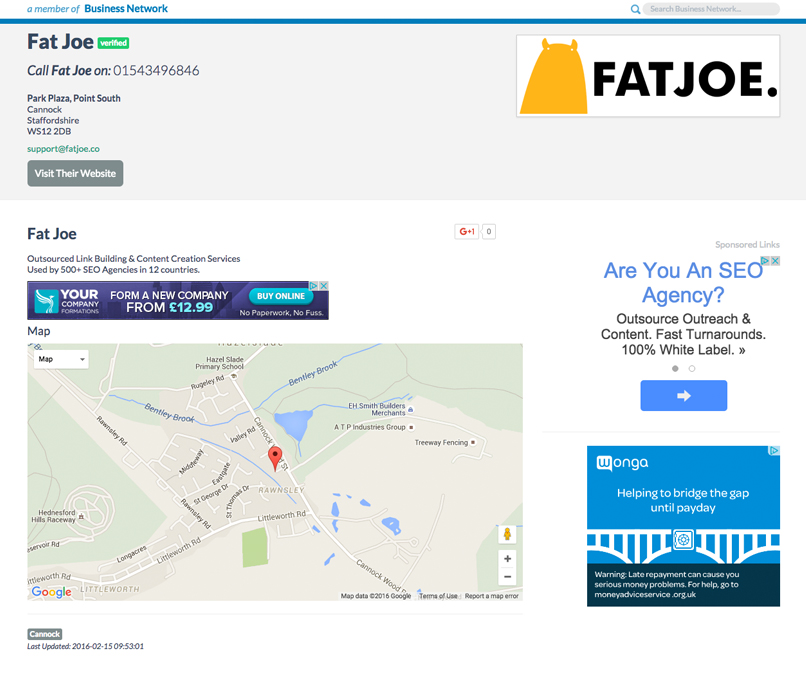
Task: Click the Wonga payday ad text
Action: (683, 500)
